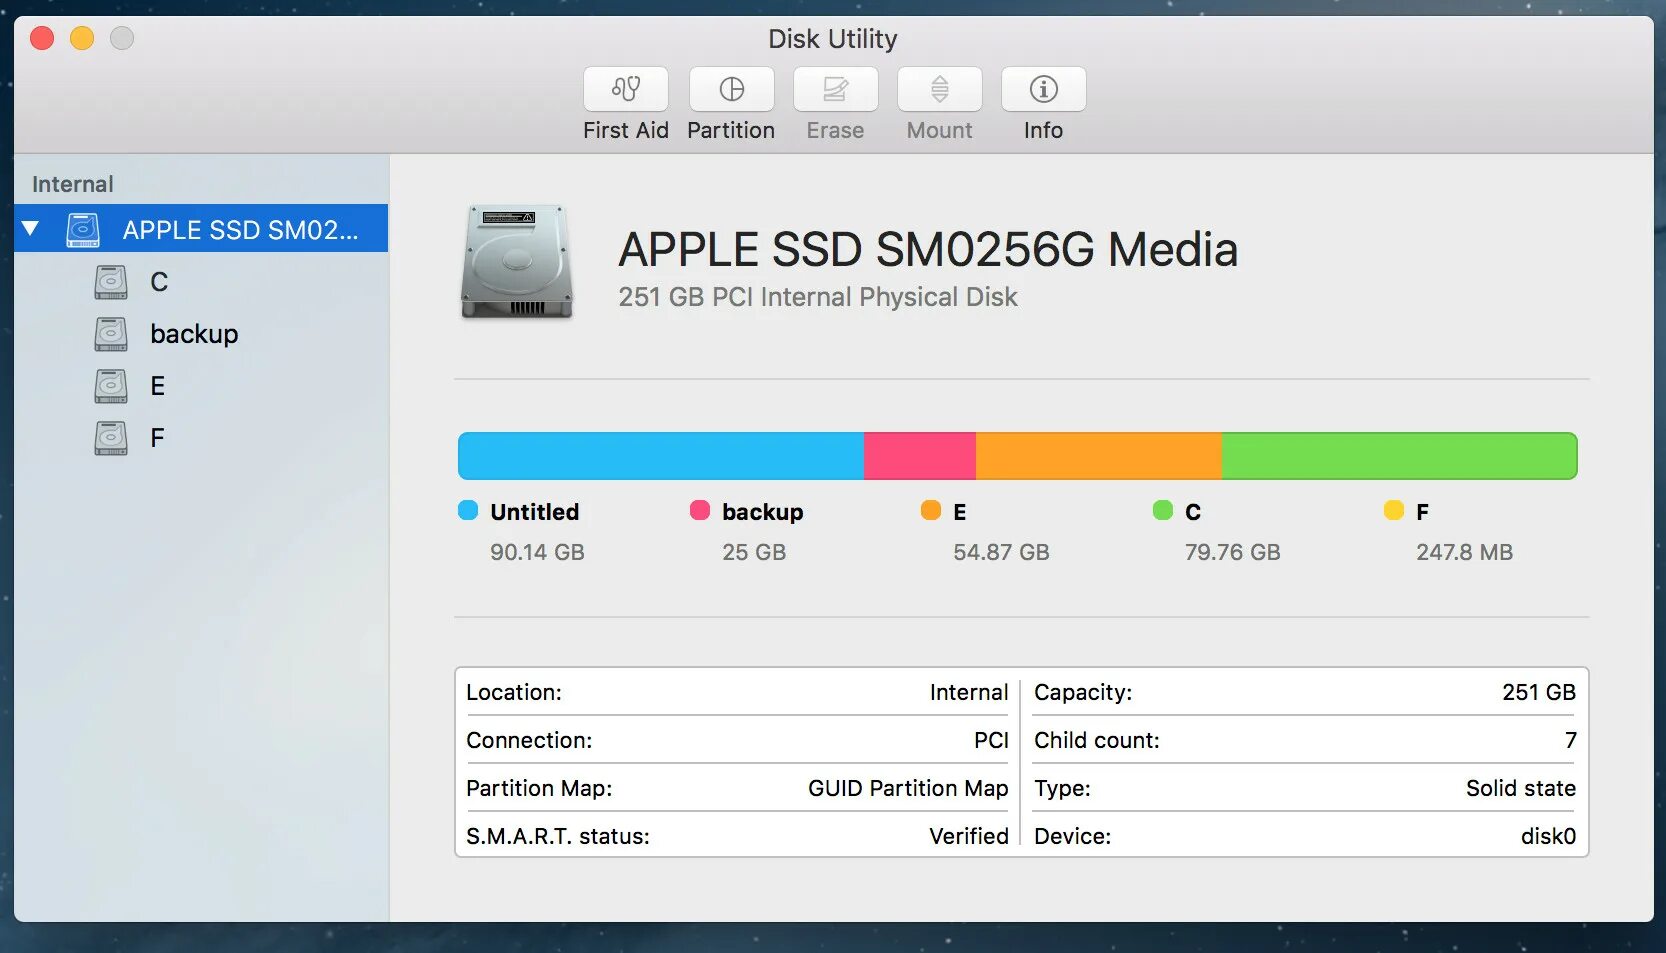Click the drive icon beside backup

point(111,334)
